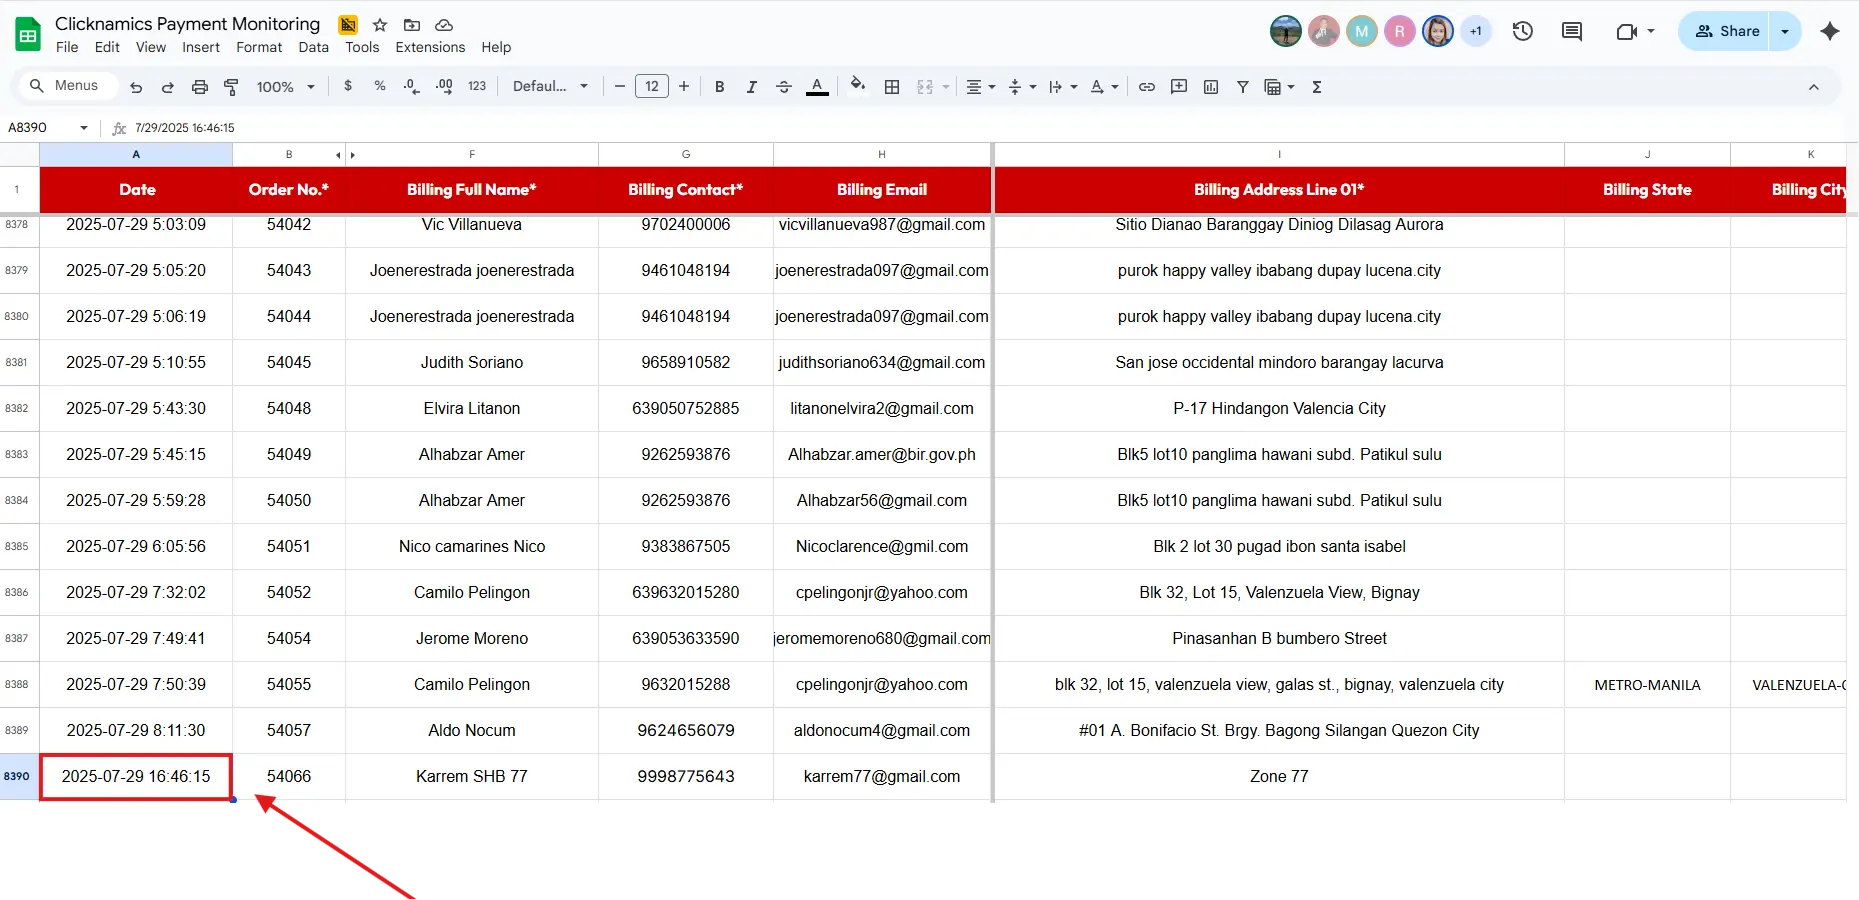Open the font Default dropdown
The height and width of the screenshot is (900, 1859).
click(x=550, y=87)
